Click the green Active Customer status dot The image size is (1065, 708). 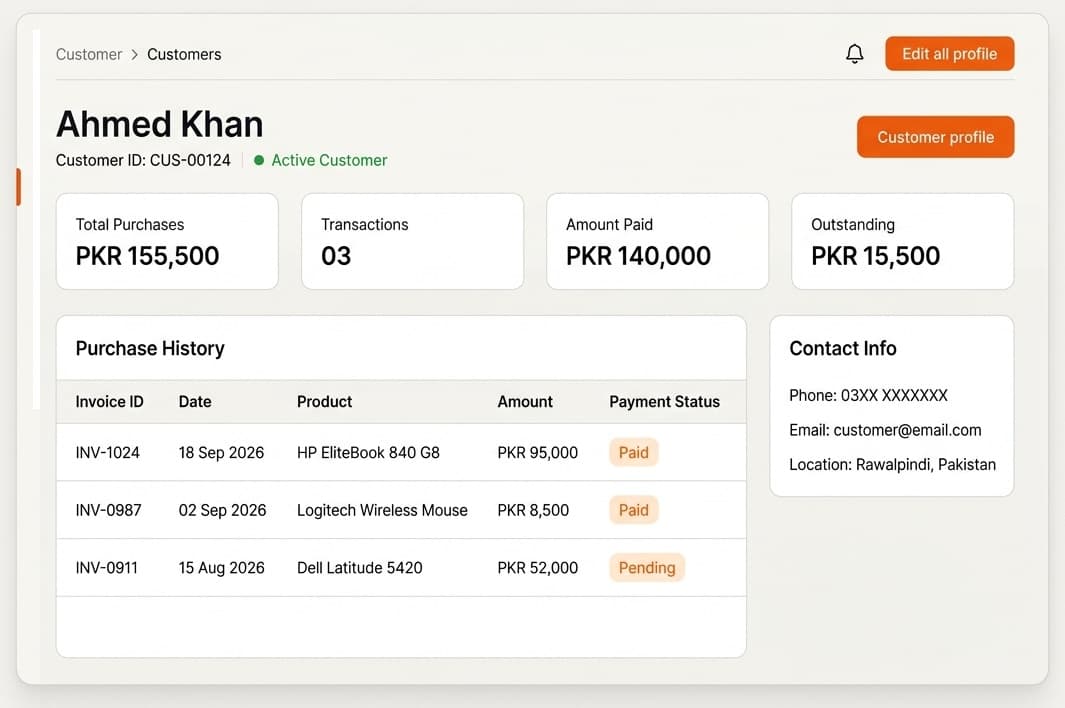tap(259, 160)
